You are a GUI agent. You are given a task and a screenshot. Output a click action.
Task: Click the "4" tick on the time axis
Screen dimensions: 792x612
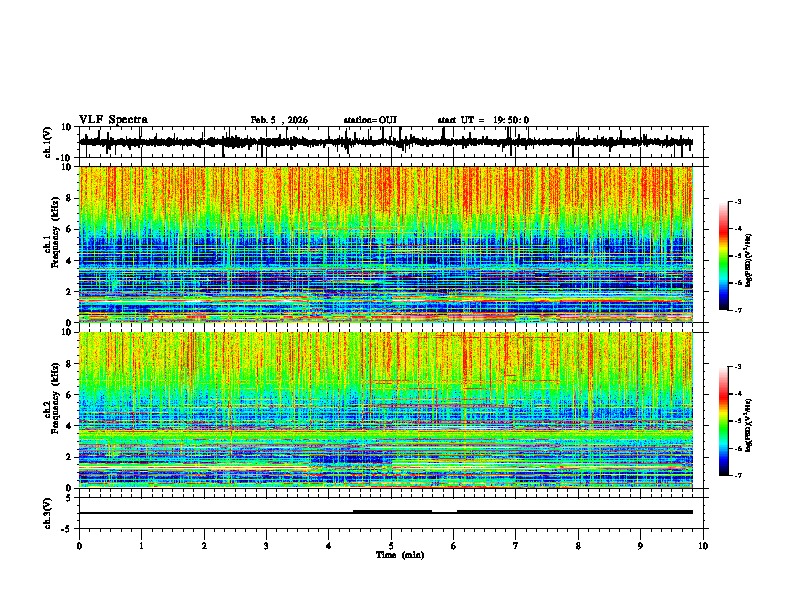329,546
